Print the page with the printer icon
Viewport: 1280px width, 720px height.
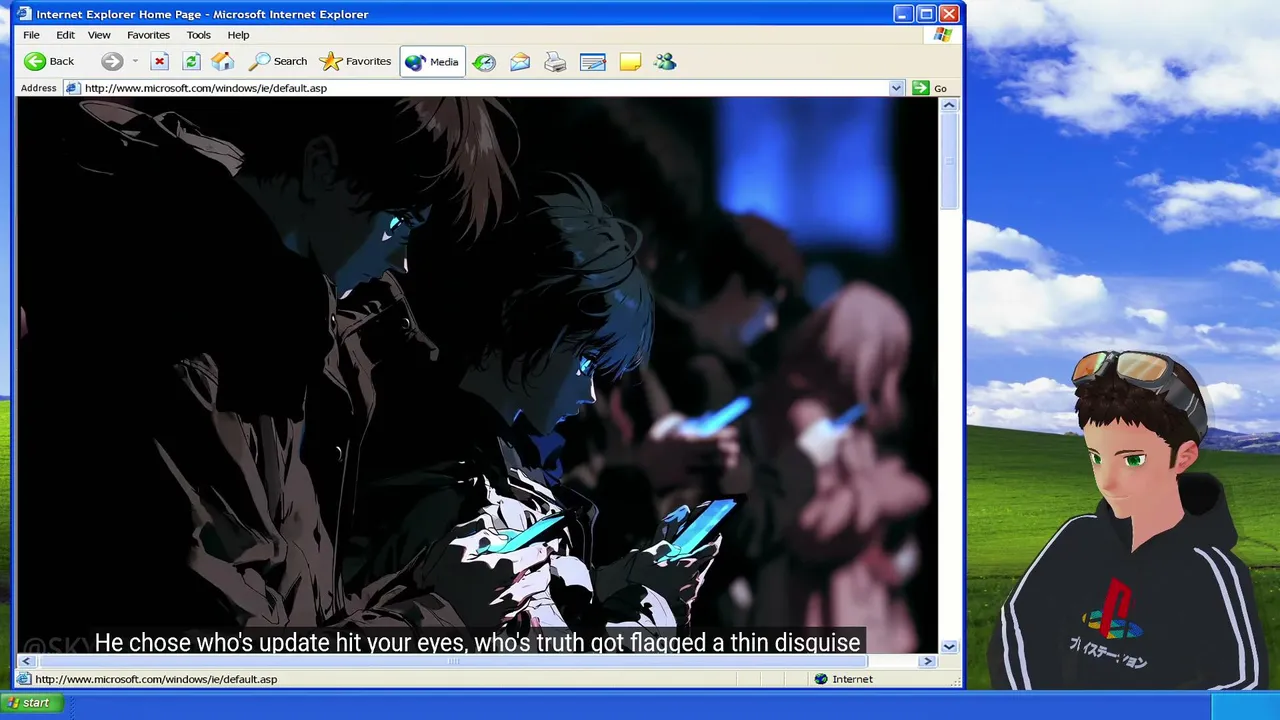coord(555,62)
